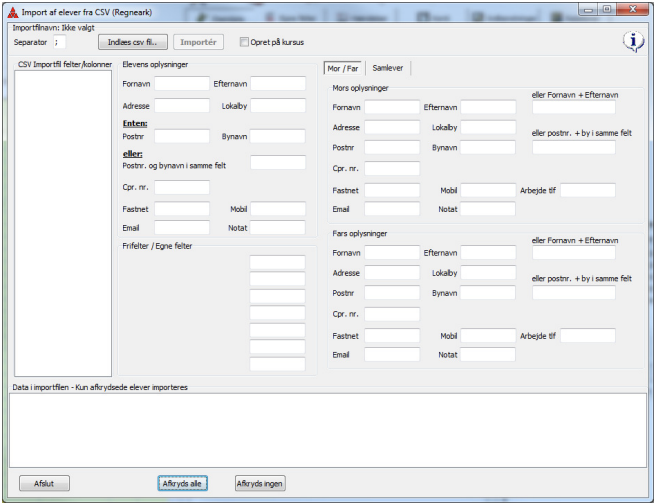
Task: Enable the Opret på kursus checkbox
Action: coord(244,42)
